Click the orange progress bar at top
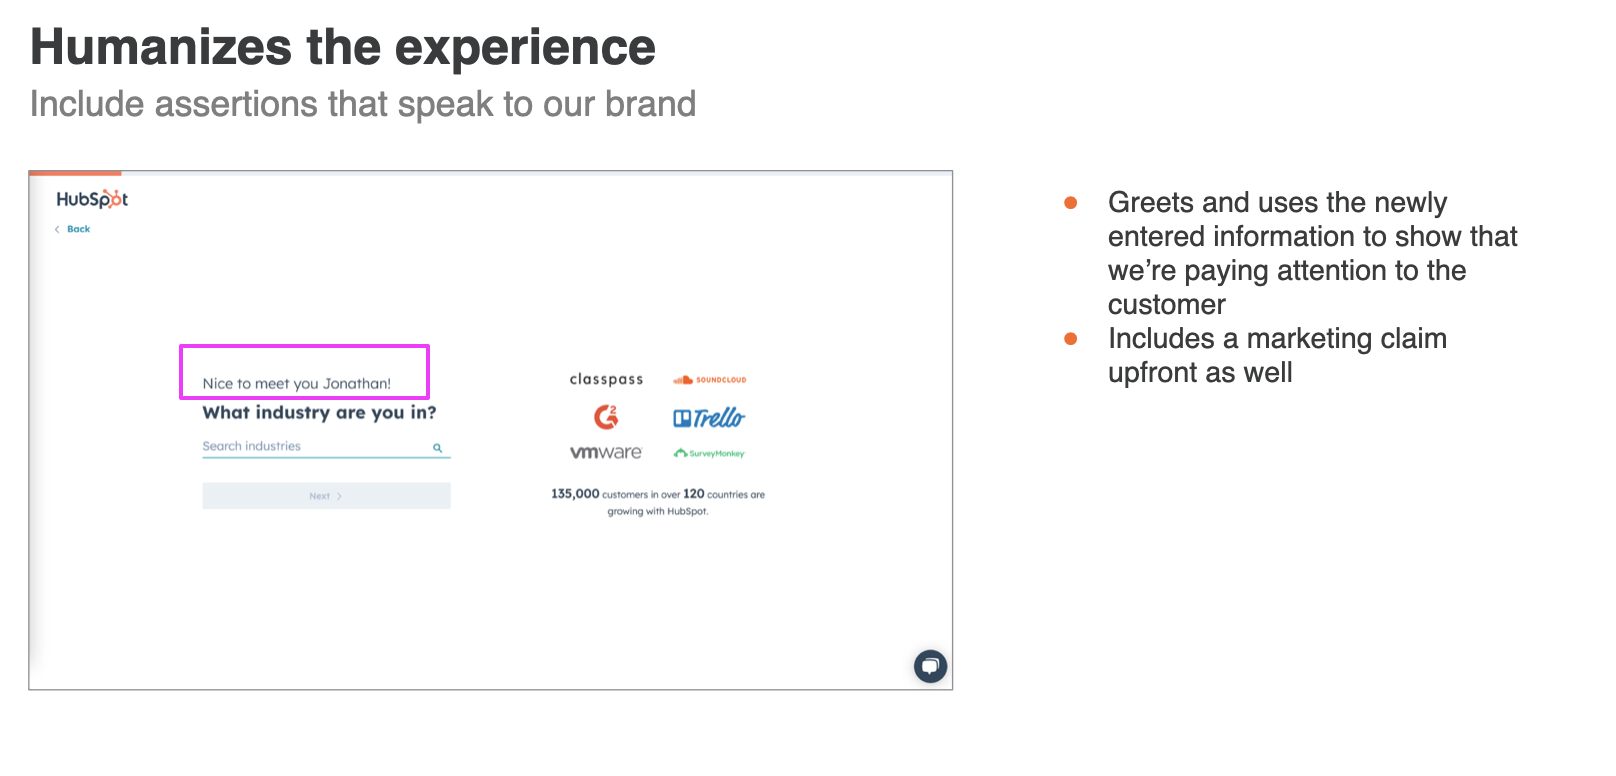 (x=75, y=173)
